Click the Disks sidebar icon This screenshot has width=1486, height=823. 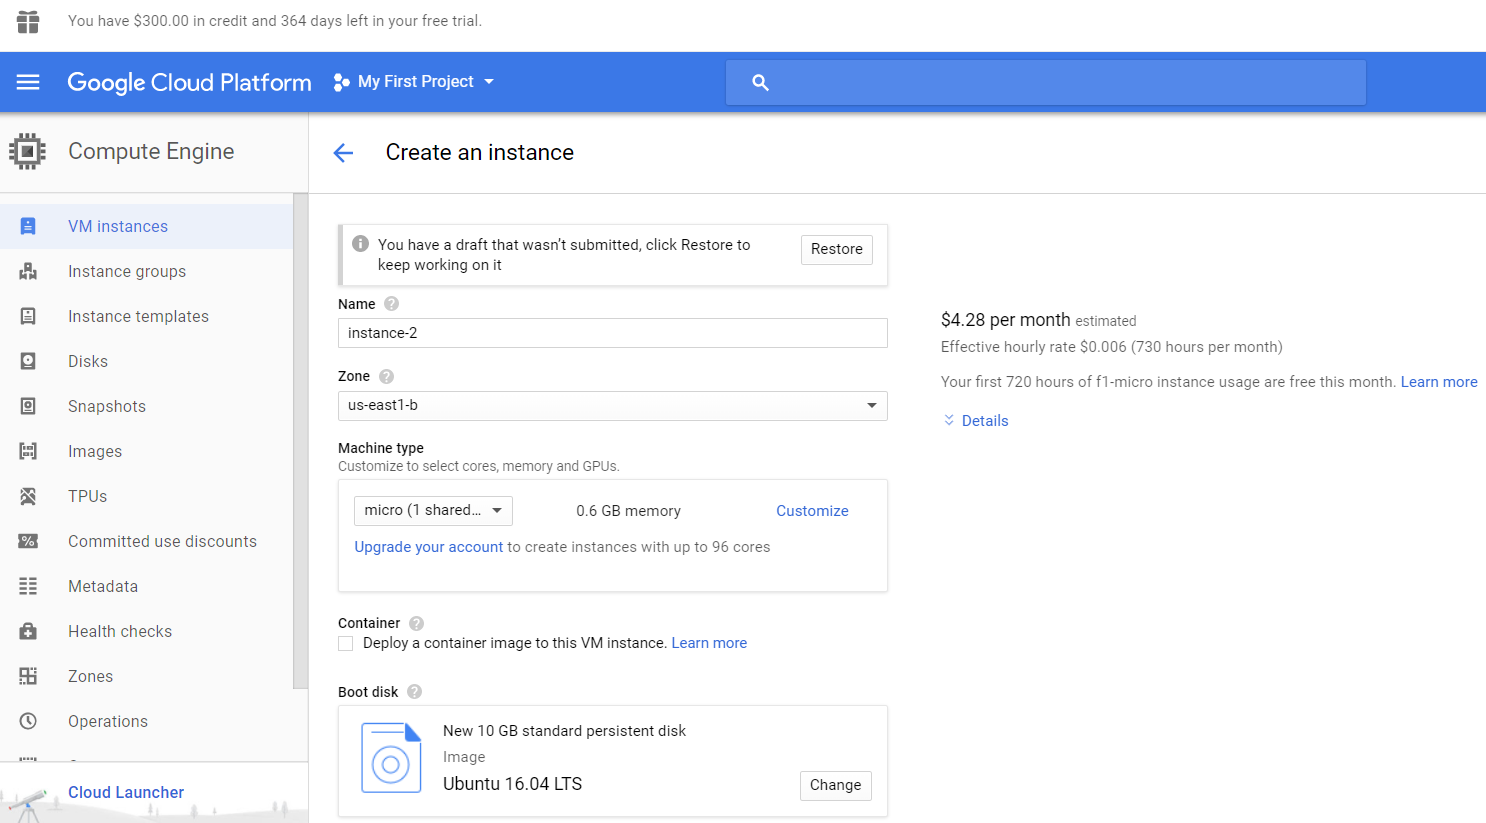(x=28, y=361)
